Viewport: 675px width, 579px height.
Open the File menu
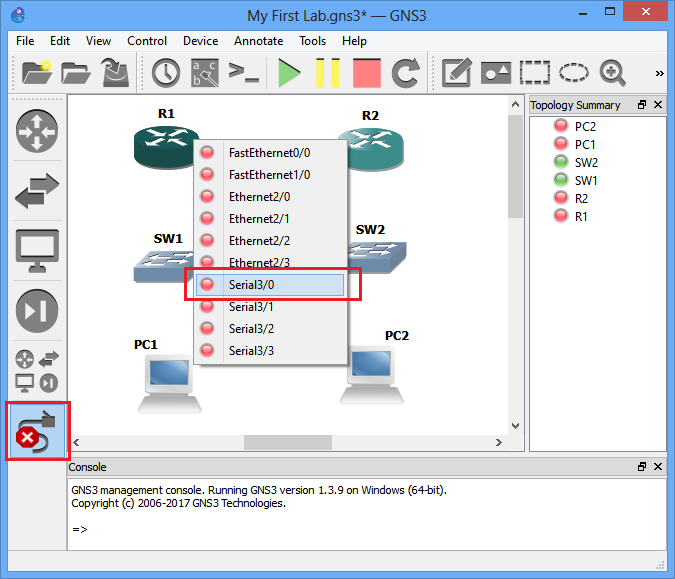click(x=25, y=41)
